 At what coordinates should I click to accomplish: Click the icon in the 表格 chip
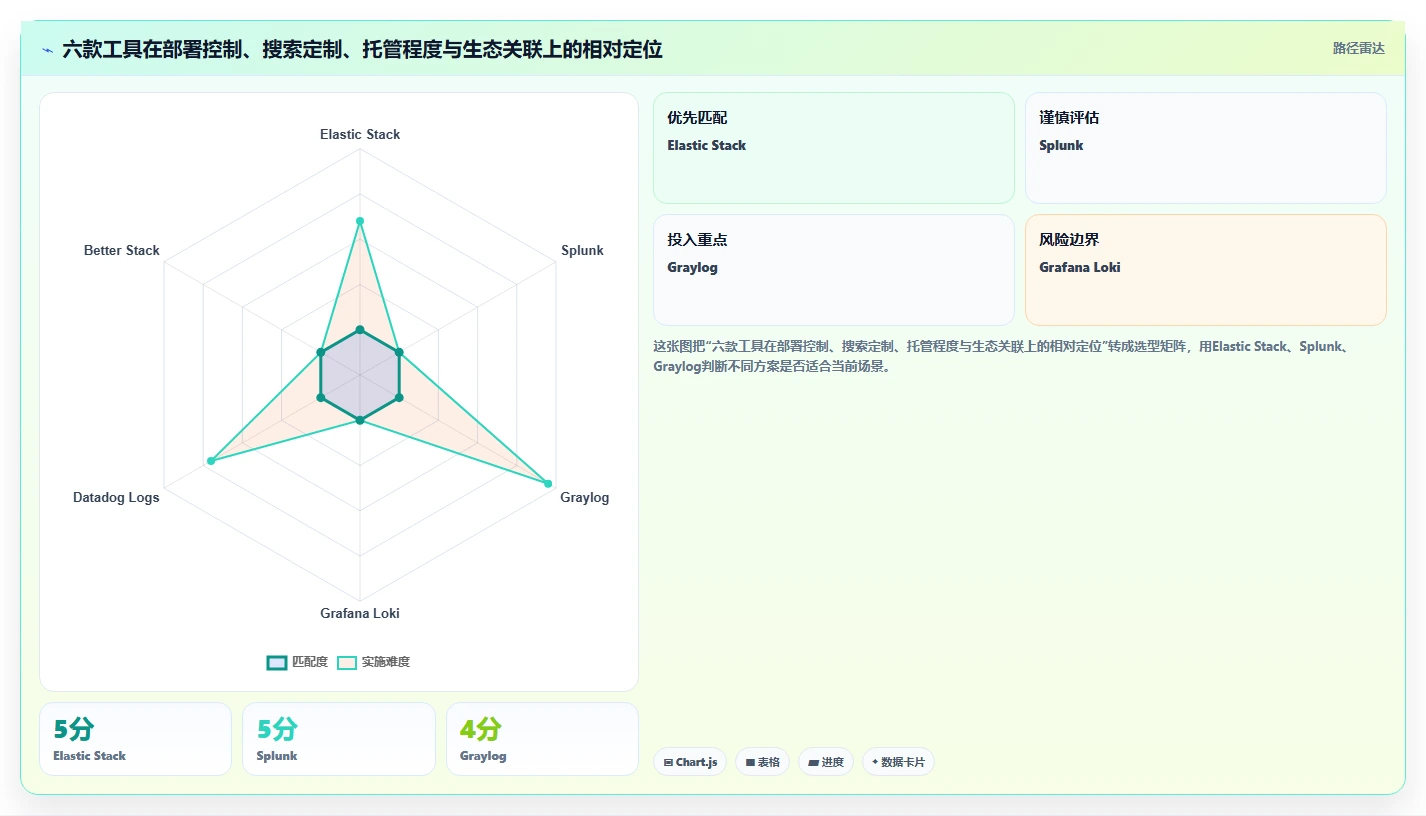pyautogui.click(x=750, y=762)
